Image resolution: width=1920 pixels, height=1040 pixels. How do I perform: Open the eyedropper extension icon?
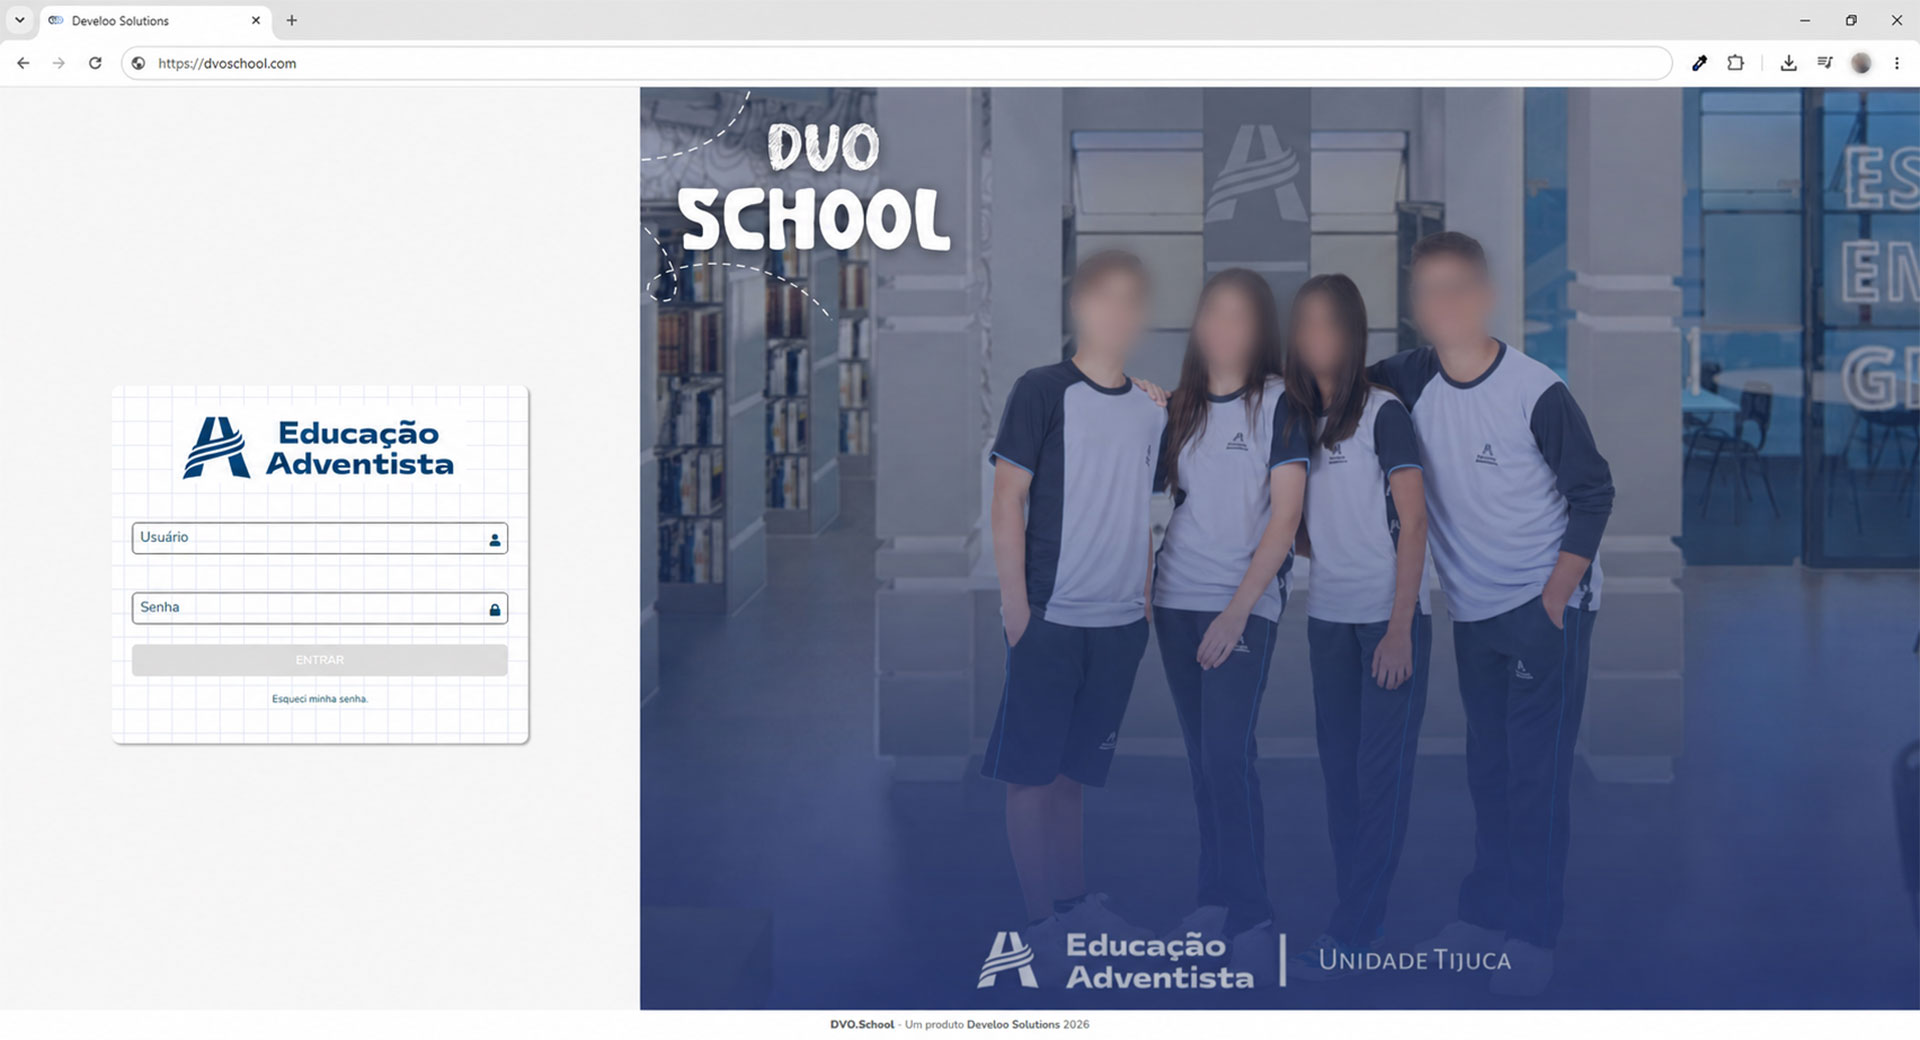[x=1699, y=63]
